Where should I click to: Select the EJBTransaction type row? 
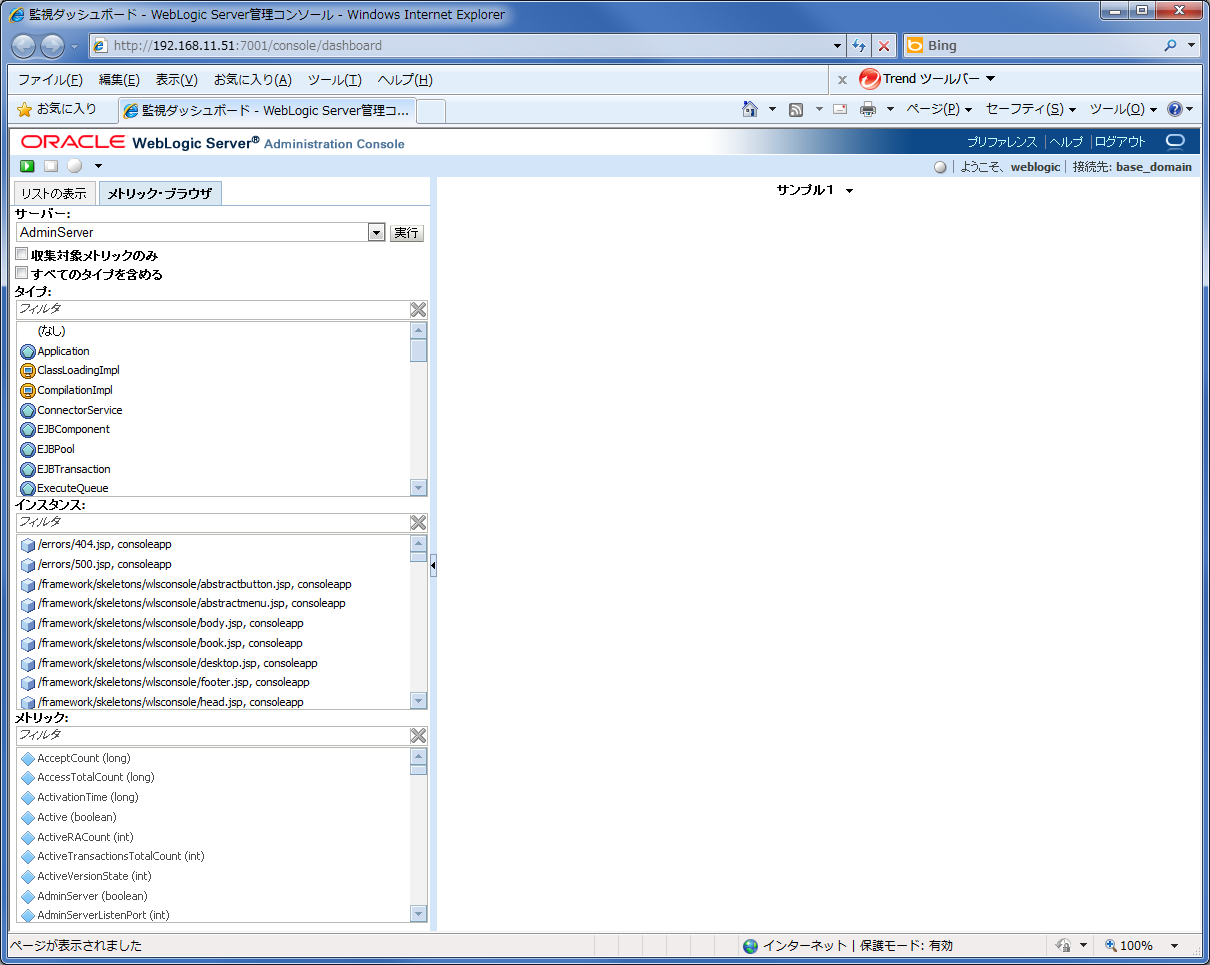pyautogui.click(x=214, y=469)
